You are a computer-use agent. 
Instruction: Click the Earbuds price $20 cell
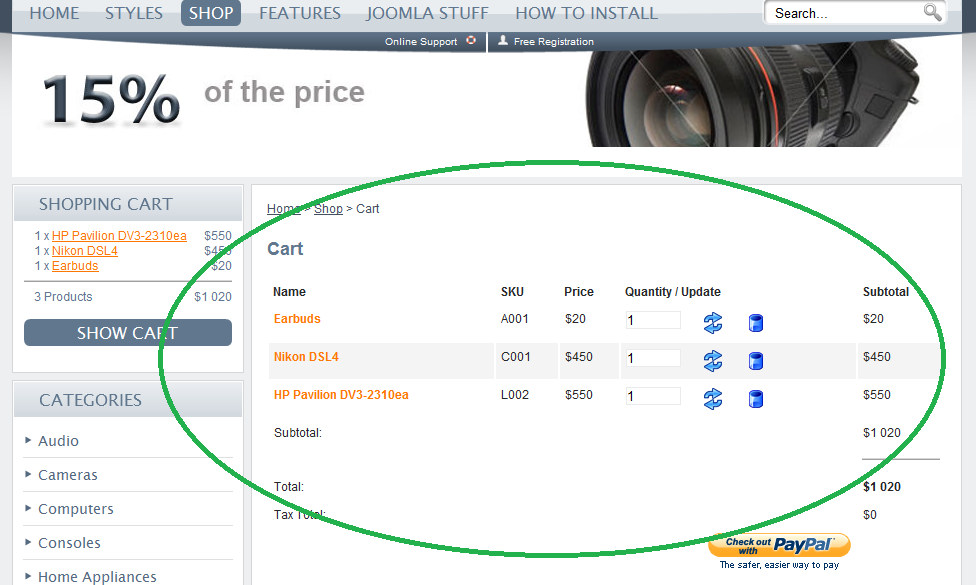(x=575, y=319)
